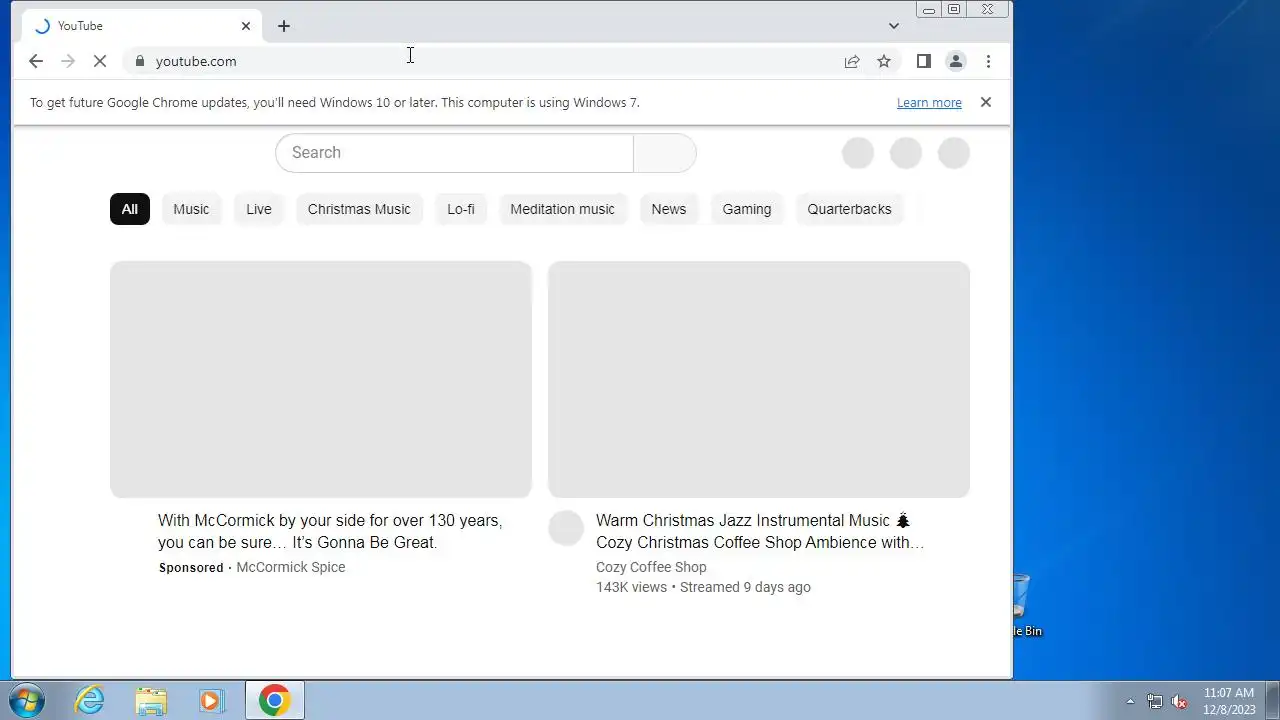Select the Recycle Bin desktop icon
This screenshot has width=1280, height=720.
pyautogui.click(x=1026, y=606)
